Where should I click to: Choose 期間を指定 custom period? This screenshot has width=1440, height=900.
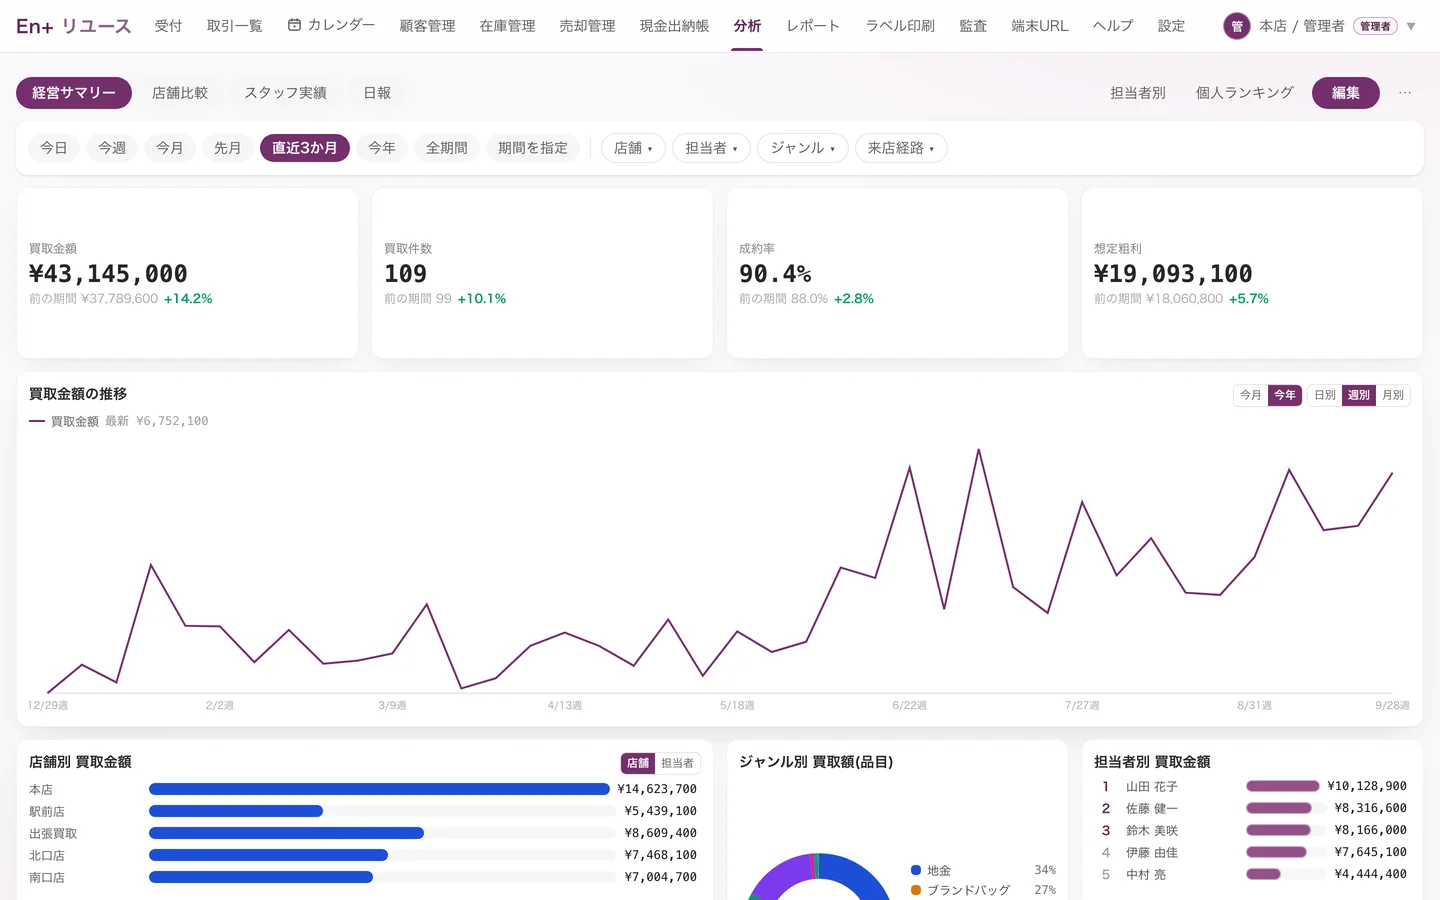pyautogui.click(x=533, y=148)
